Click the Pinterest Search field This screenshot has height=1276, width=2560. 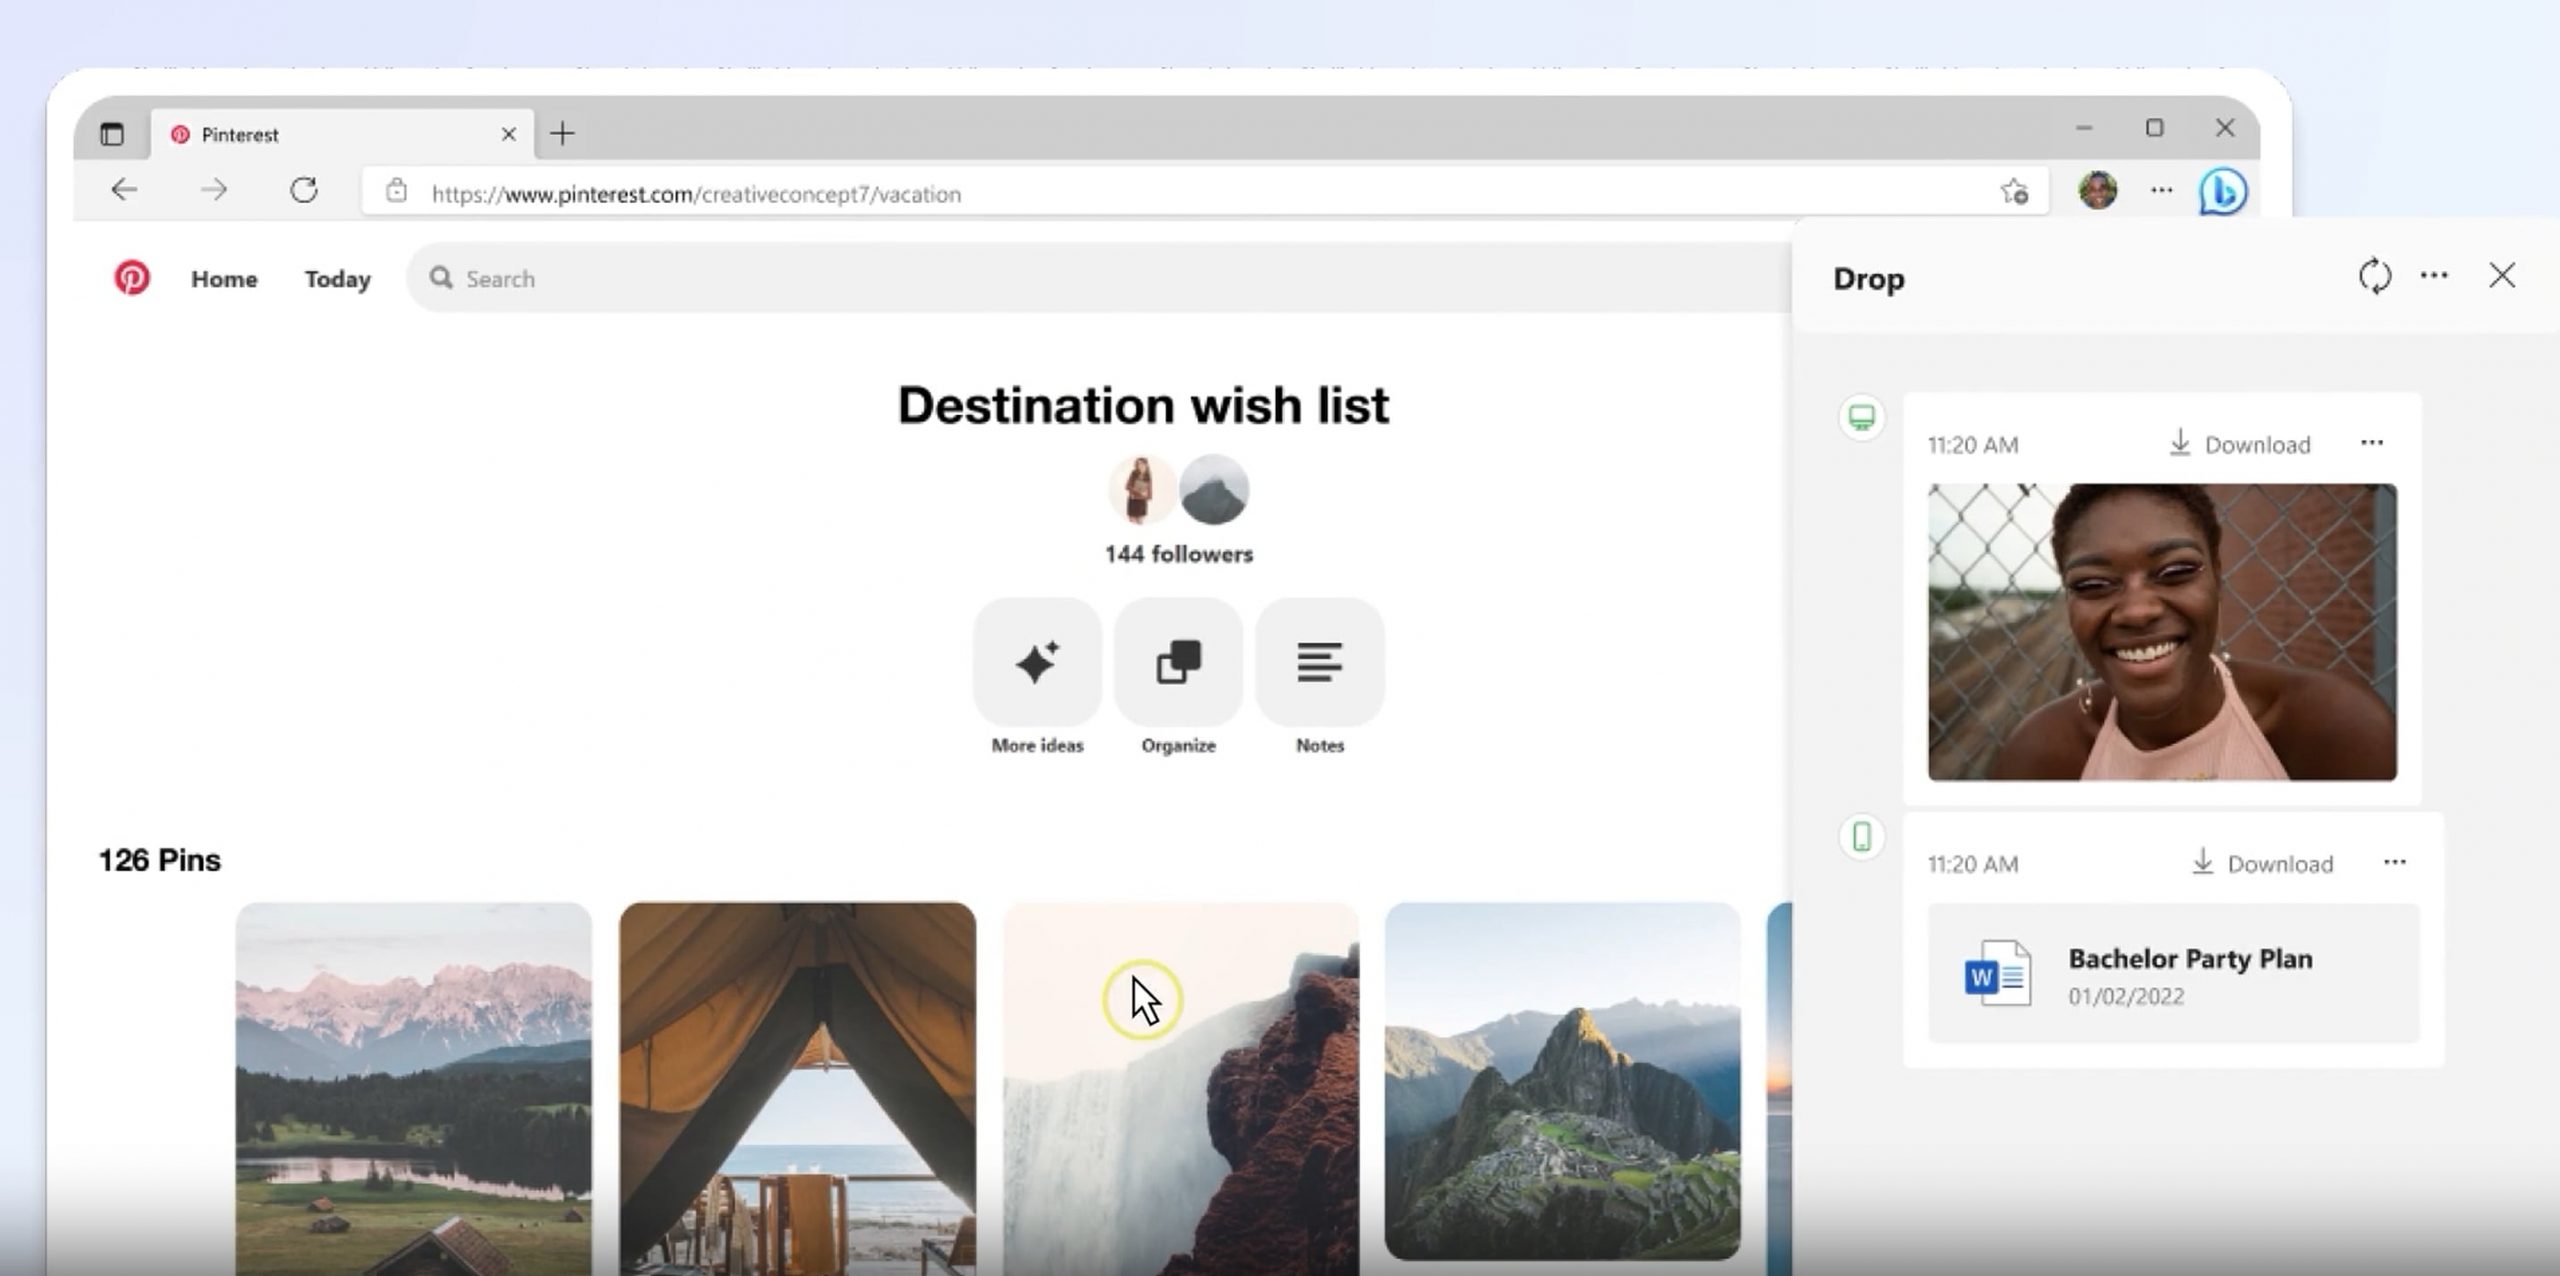(1100, 279)
